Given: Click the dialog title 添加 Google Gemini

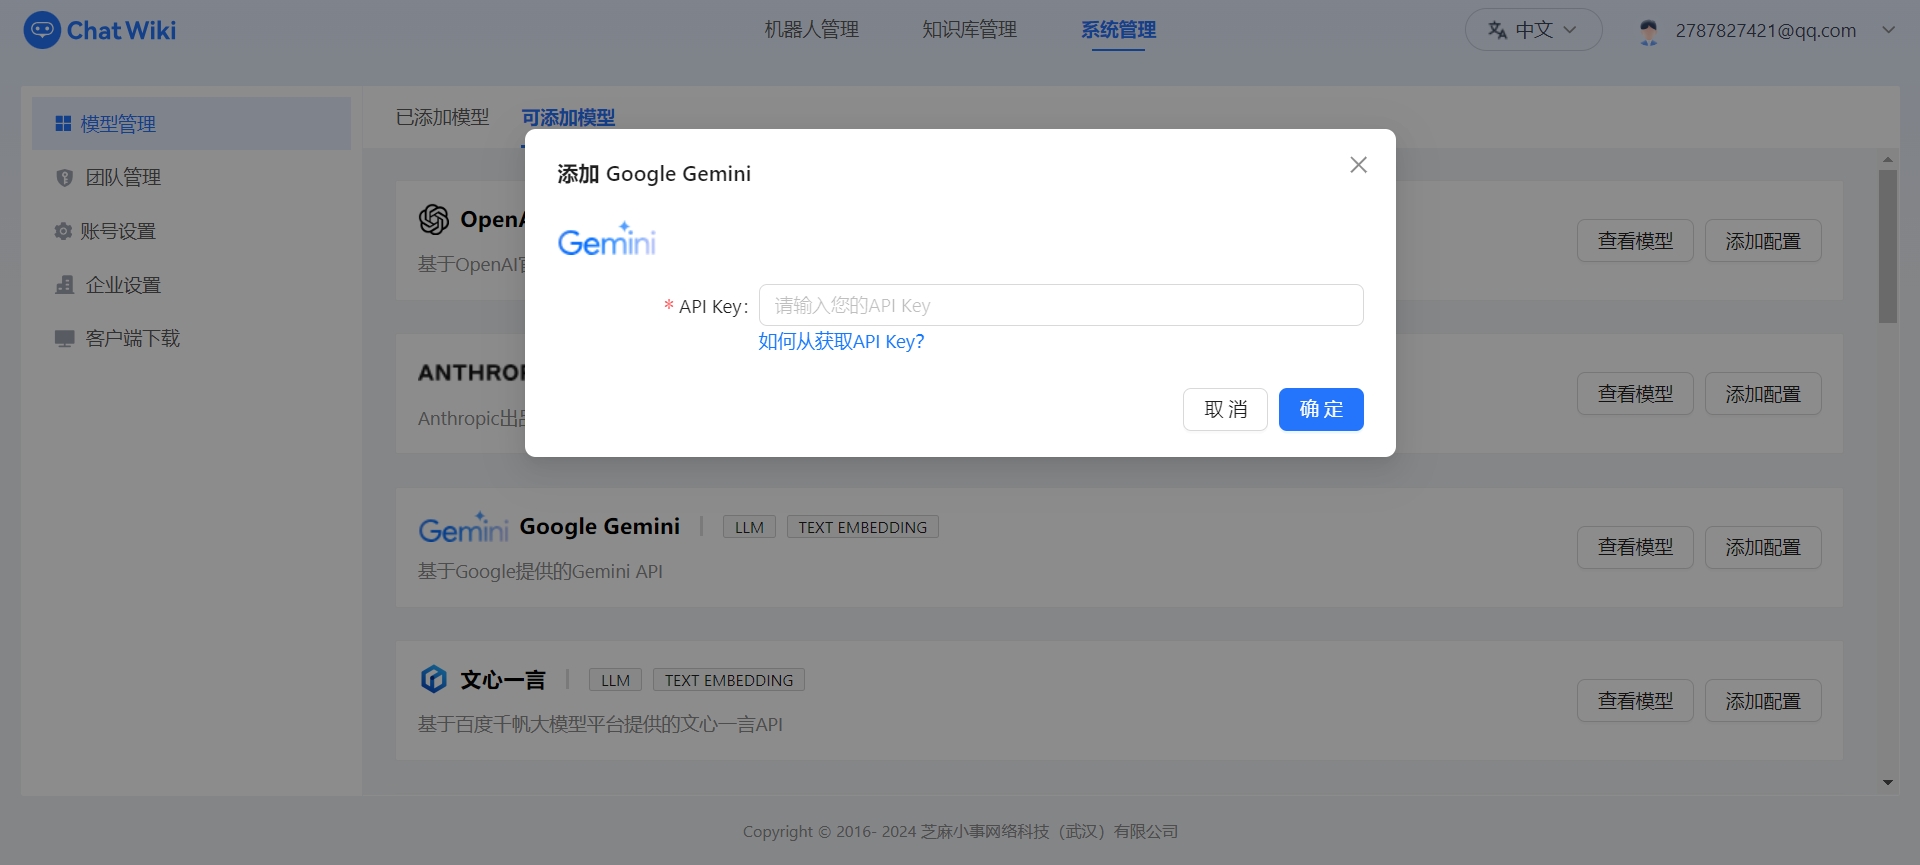Looking at the screenshot, I should click(654, 174).
